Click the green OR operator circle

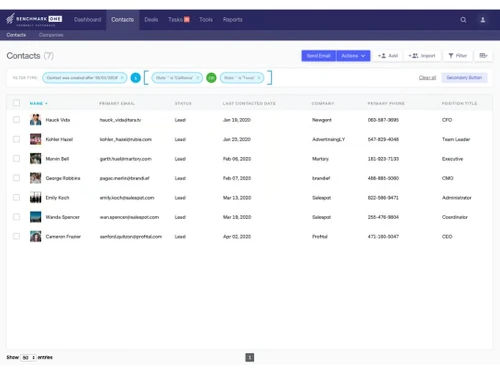[211, 78]
